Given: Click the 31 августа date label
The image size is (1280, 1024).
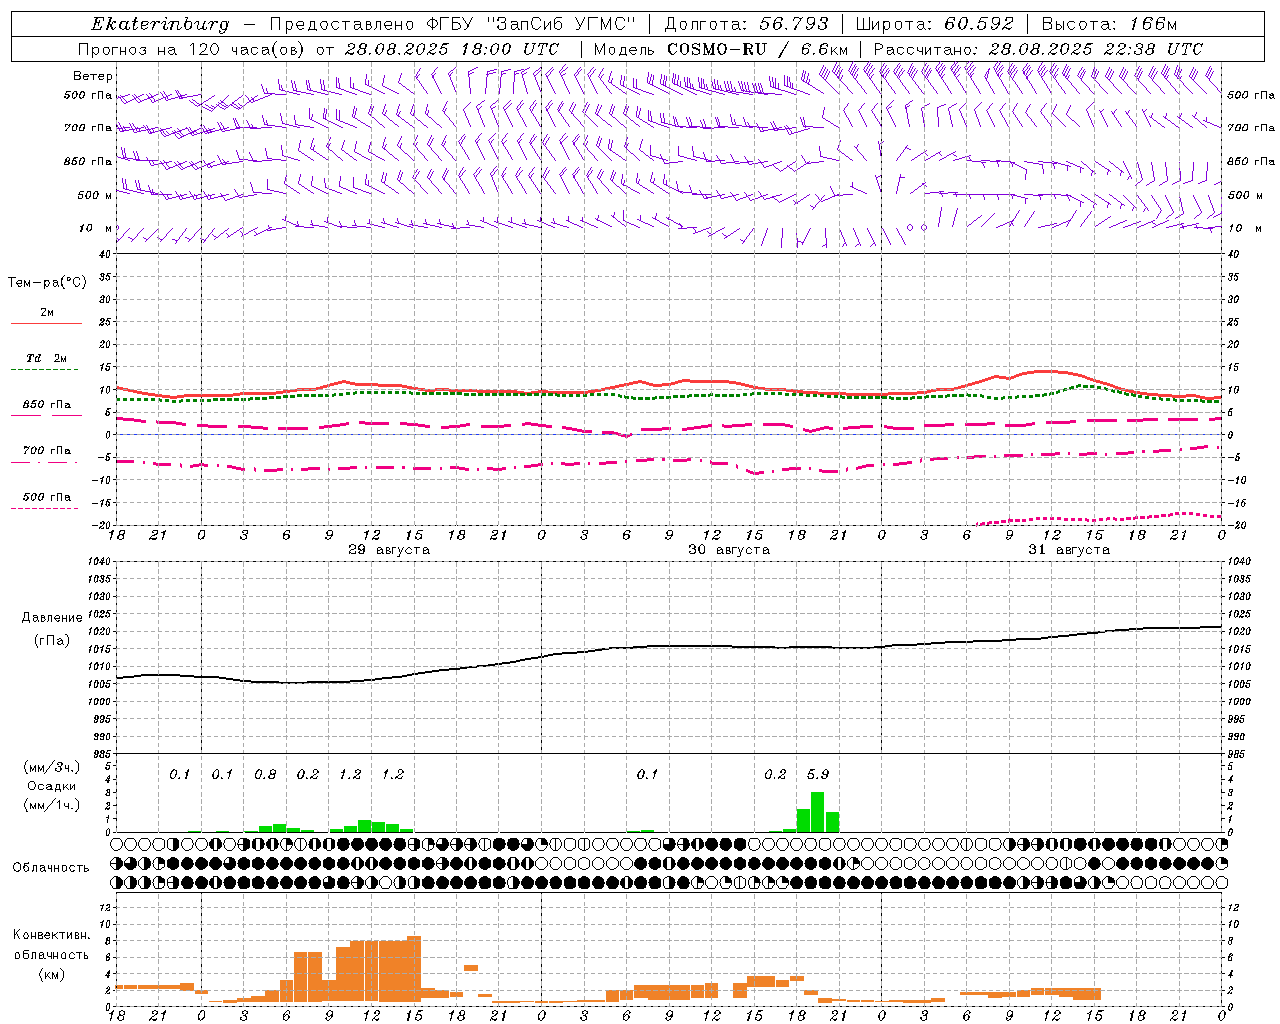Looking at the screenshot, I should 1069,550.
